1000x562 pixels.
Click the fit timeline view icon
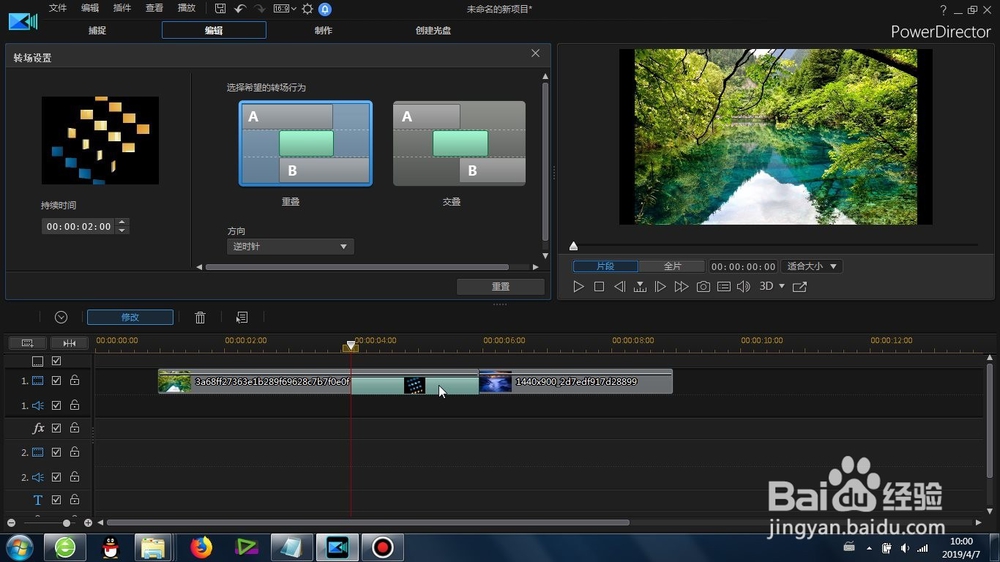point(69,343)
